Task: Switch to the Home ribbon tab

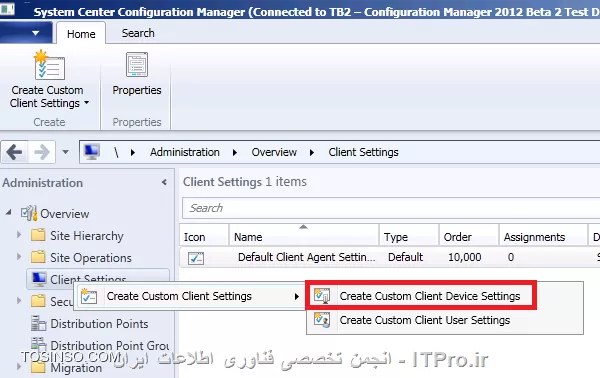Action: pyautogui.click(x=81, y=34)
